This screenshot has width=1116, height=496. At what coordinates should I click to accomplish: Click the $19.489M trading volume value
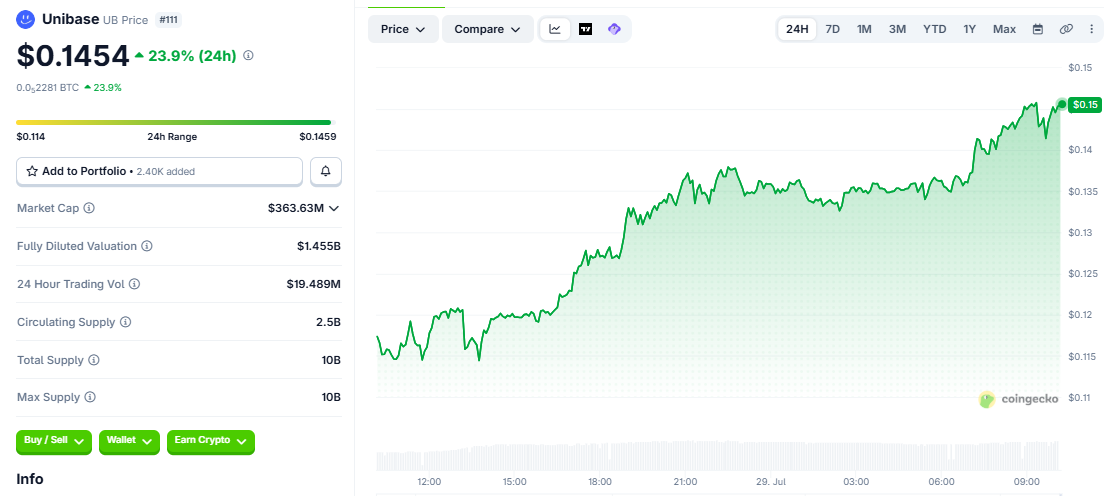click(314, 284)
